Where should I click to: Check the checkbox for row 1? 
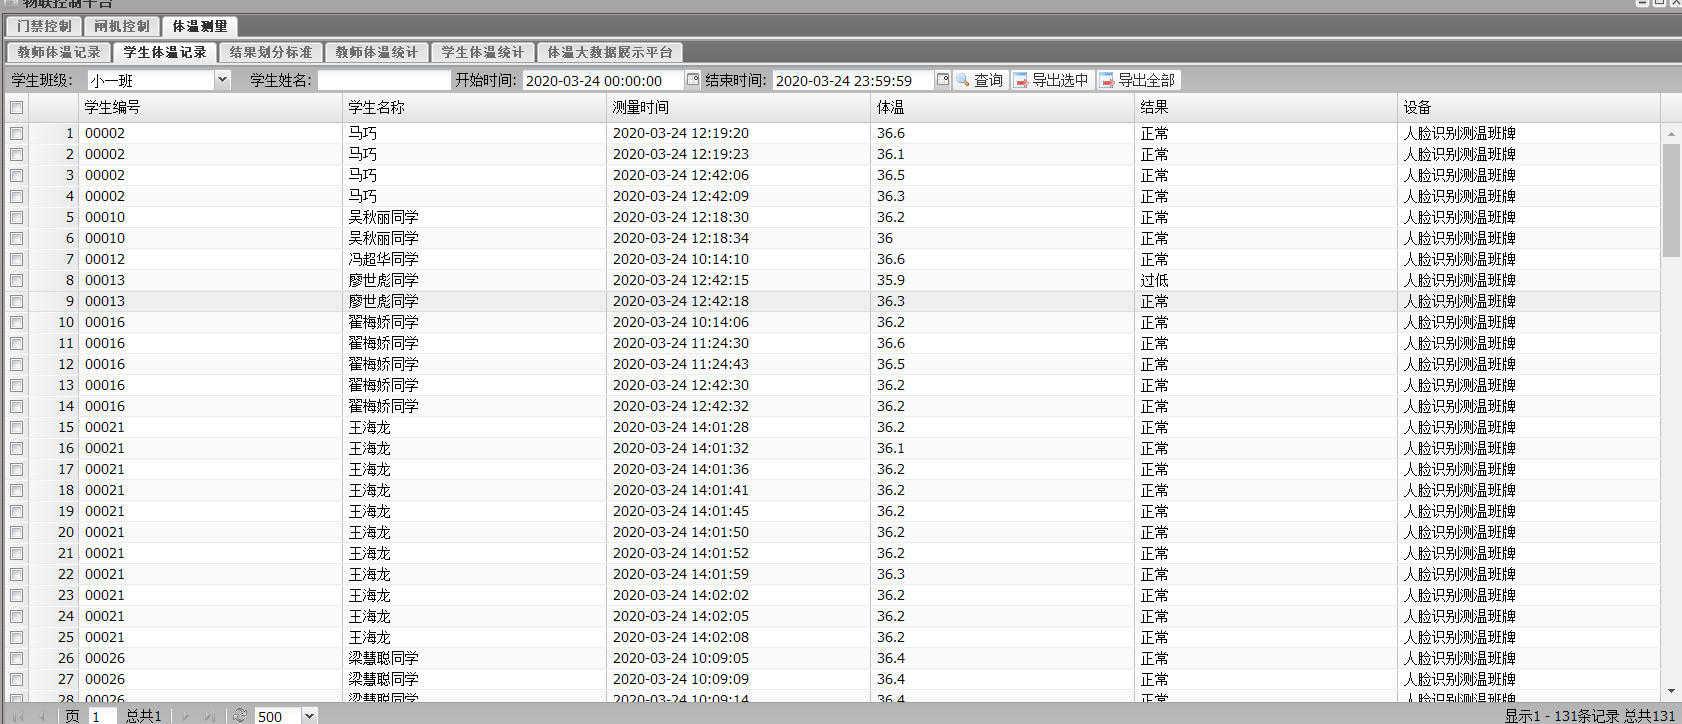[16, 133]
